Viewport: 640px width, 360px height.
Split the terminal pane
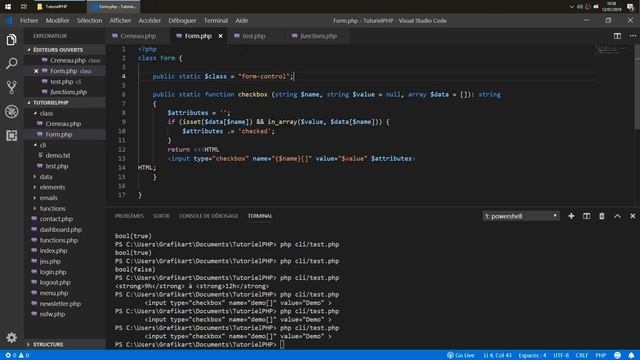click(x=587, y=216)
